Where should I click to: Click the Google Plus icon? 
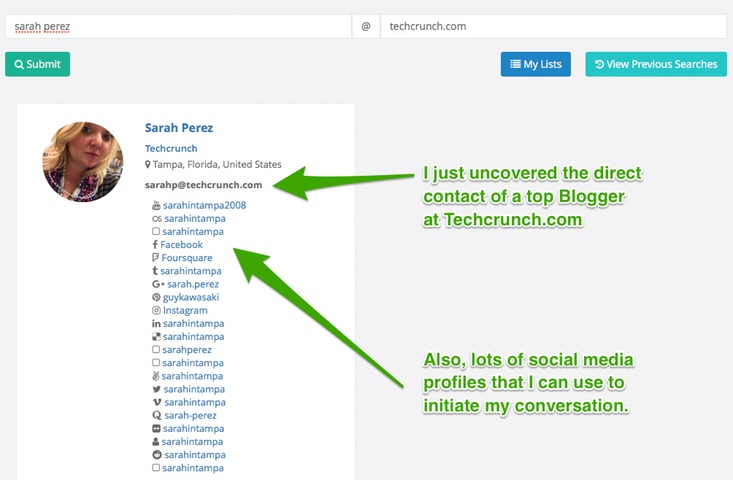(158, 284)
